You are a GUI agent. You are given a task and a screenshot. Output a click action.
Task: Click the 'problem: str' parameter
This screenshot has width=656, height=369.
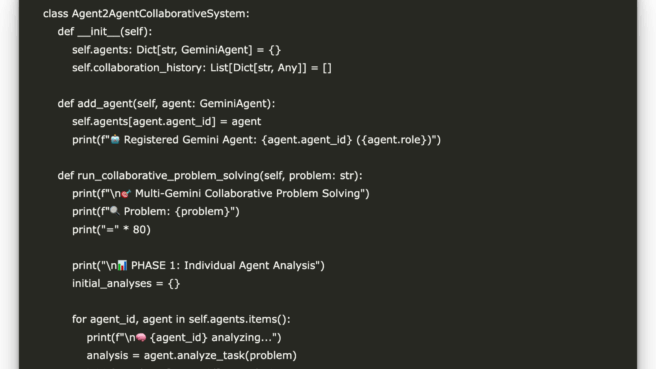pos(323,176)
